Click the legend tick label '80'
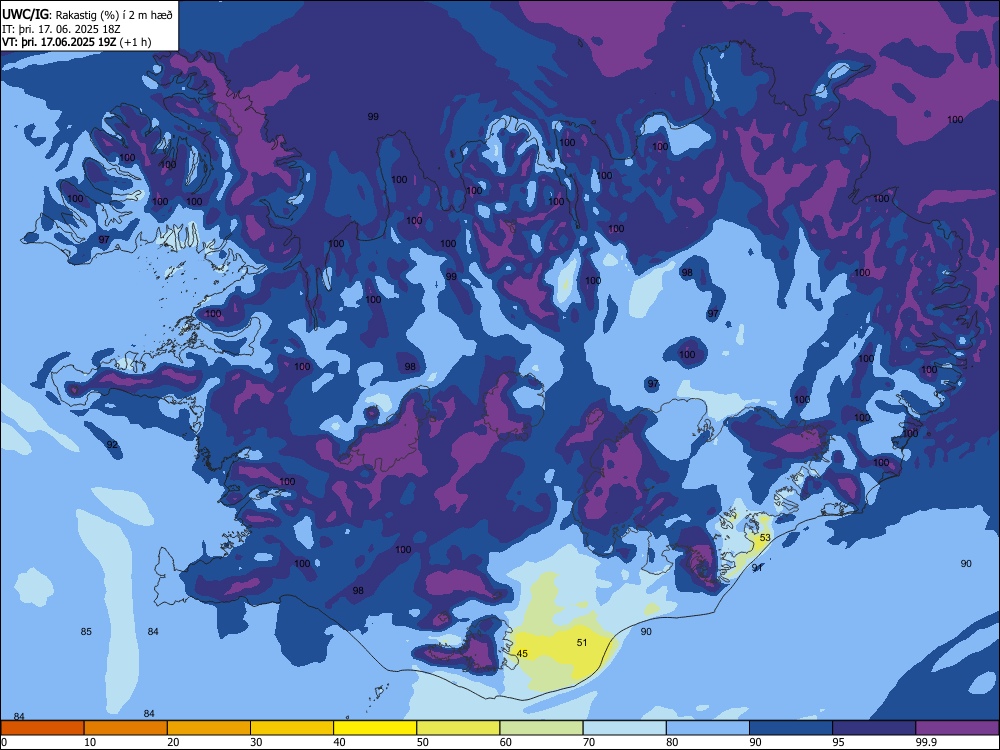1000x750 pixels. pos(672,742)
